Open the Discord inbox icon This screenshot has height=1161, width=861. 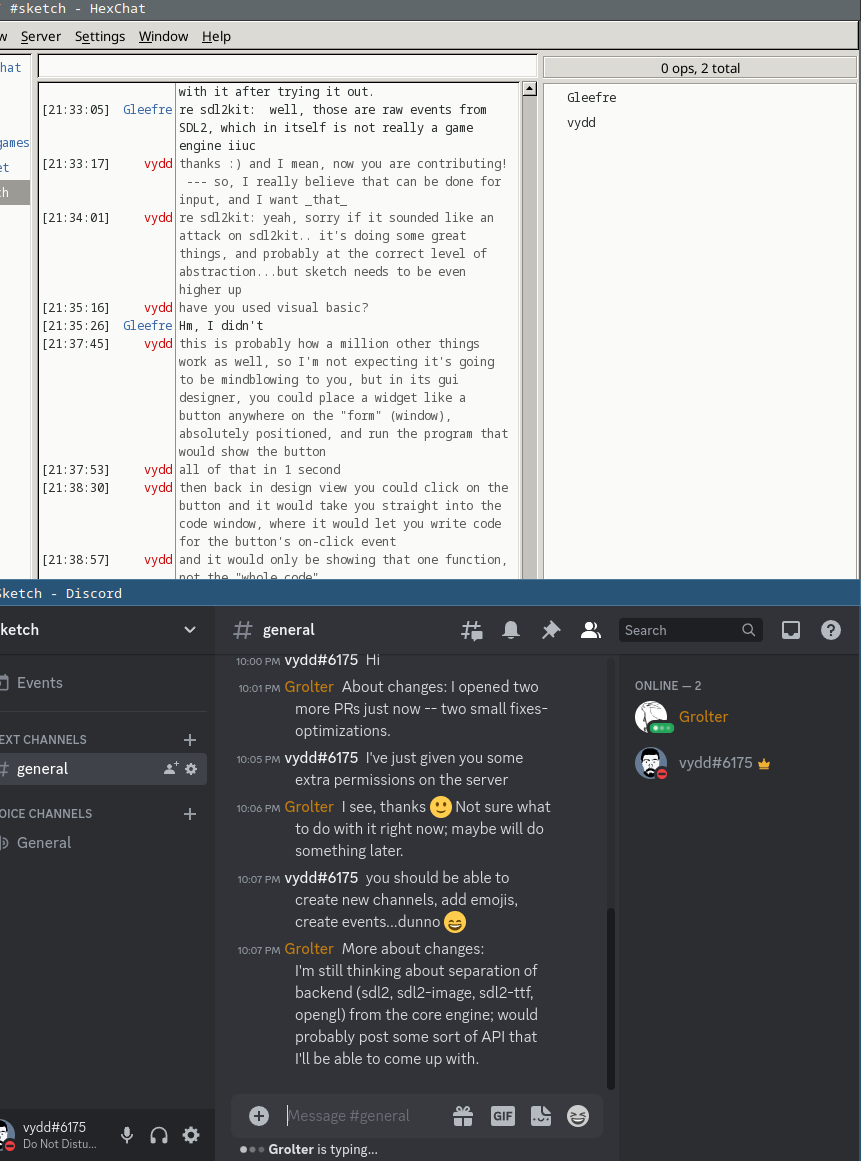[791, 630]
